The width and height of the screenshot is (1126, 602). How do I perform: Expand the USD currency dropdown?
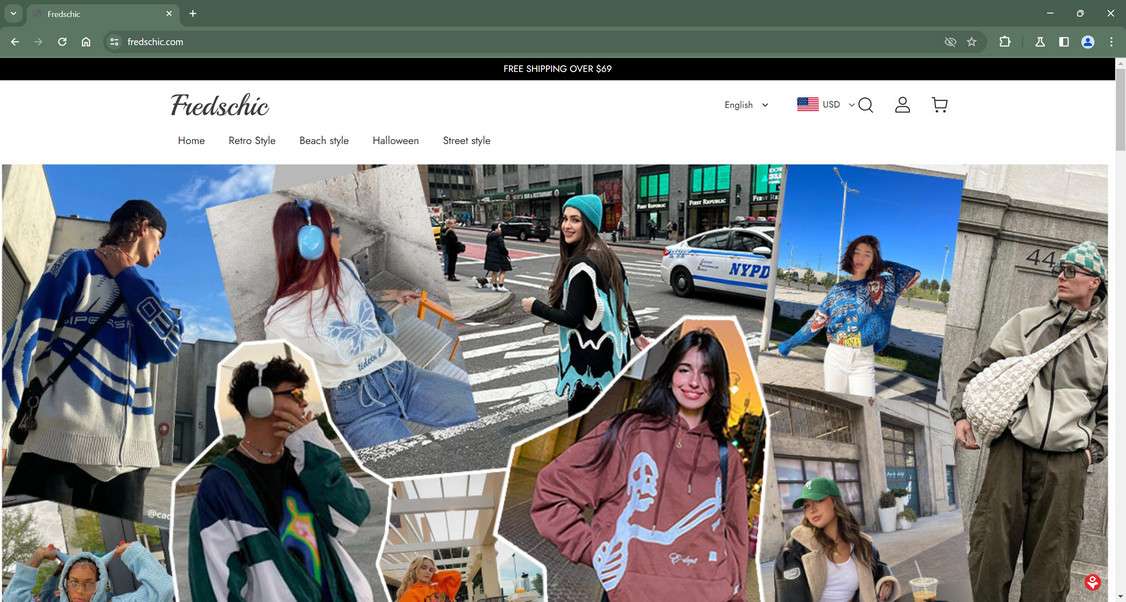coord(839,105)
